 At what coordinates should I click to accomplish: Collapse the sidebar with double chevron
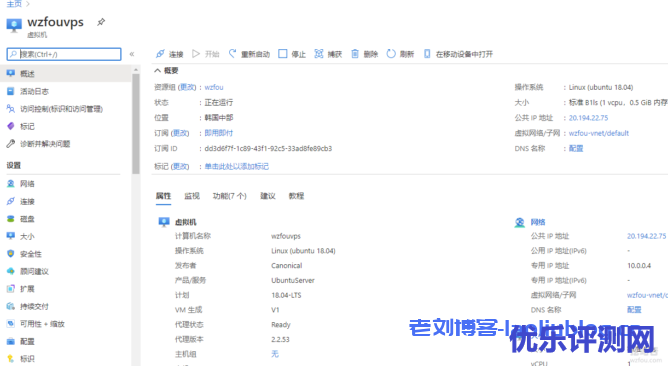tap(132, 54)
